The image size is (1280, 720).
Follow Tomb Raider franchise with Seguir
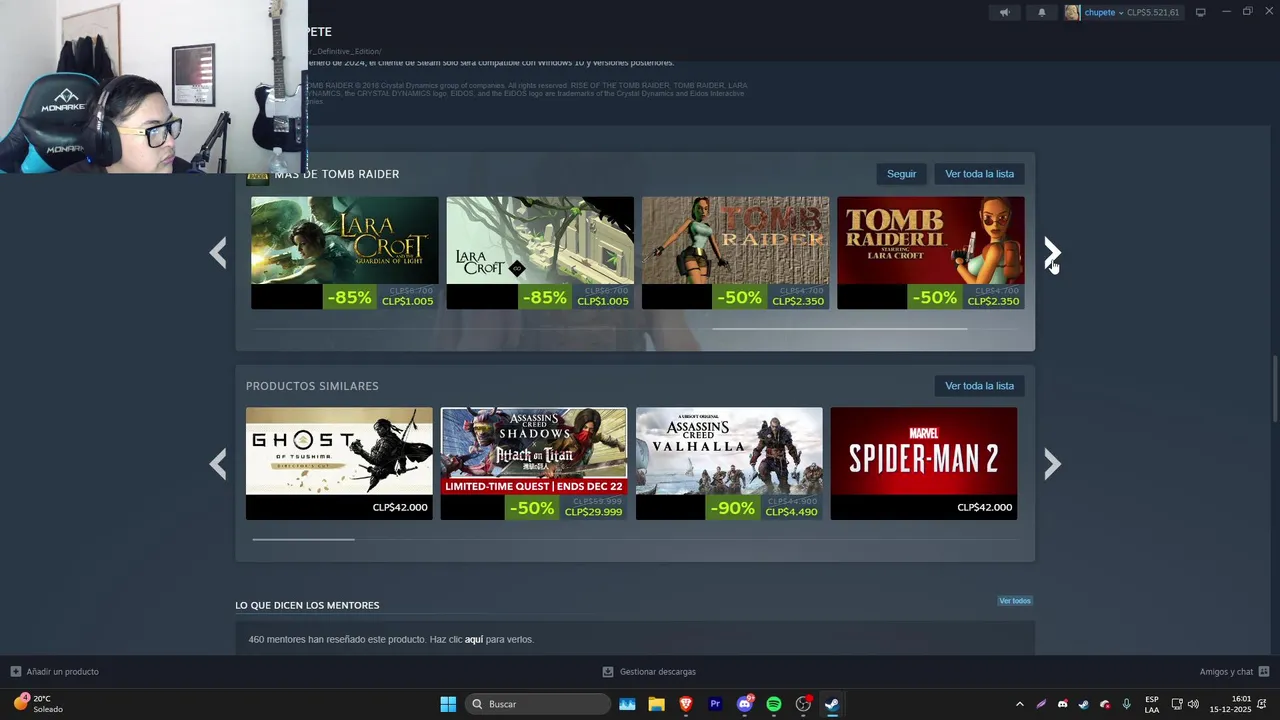tap(901, 174)
